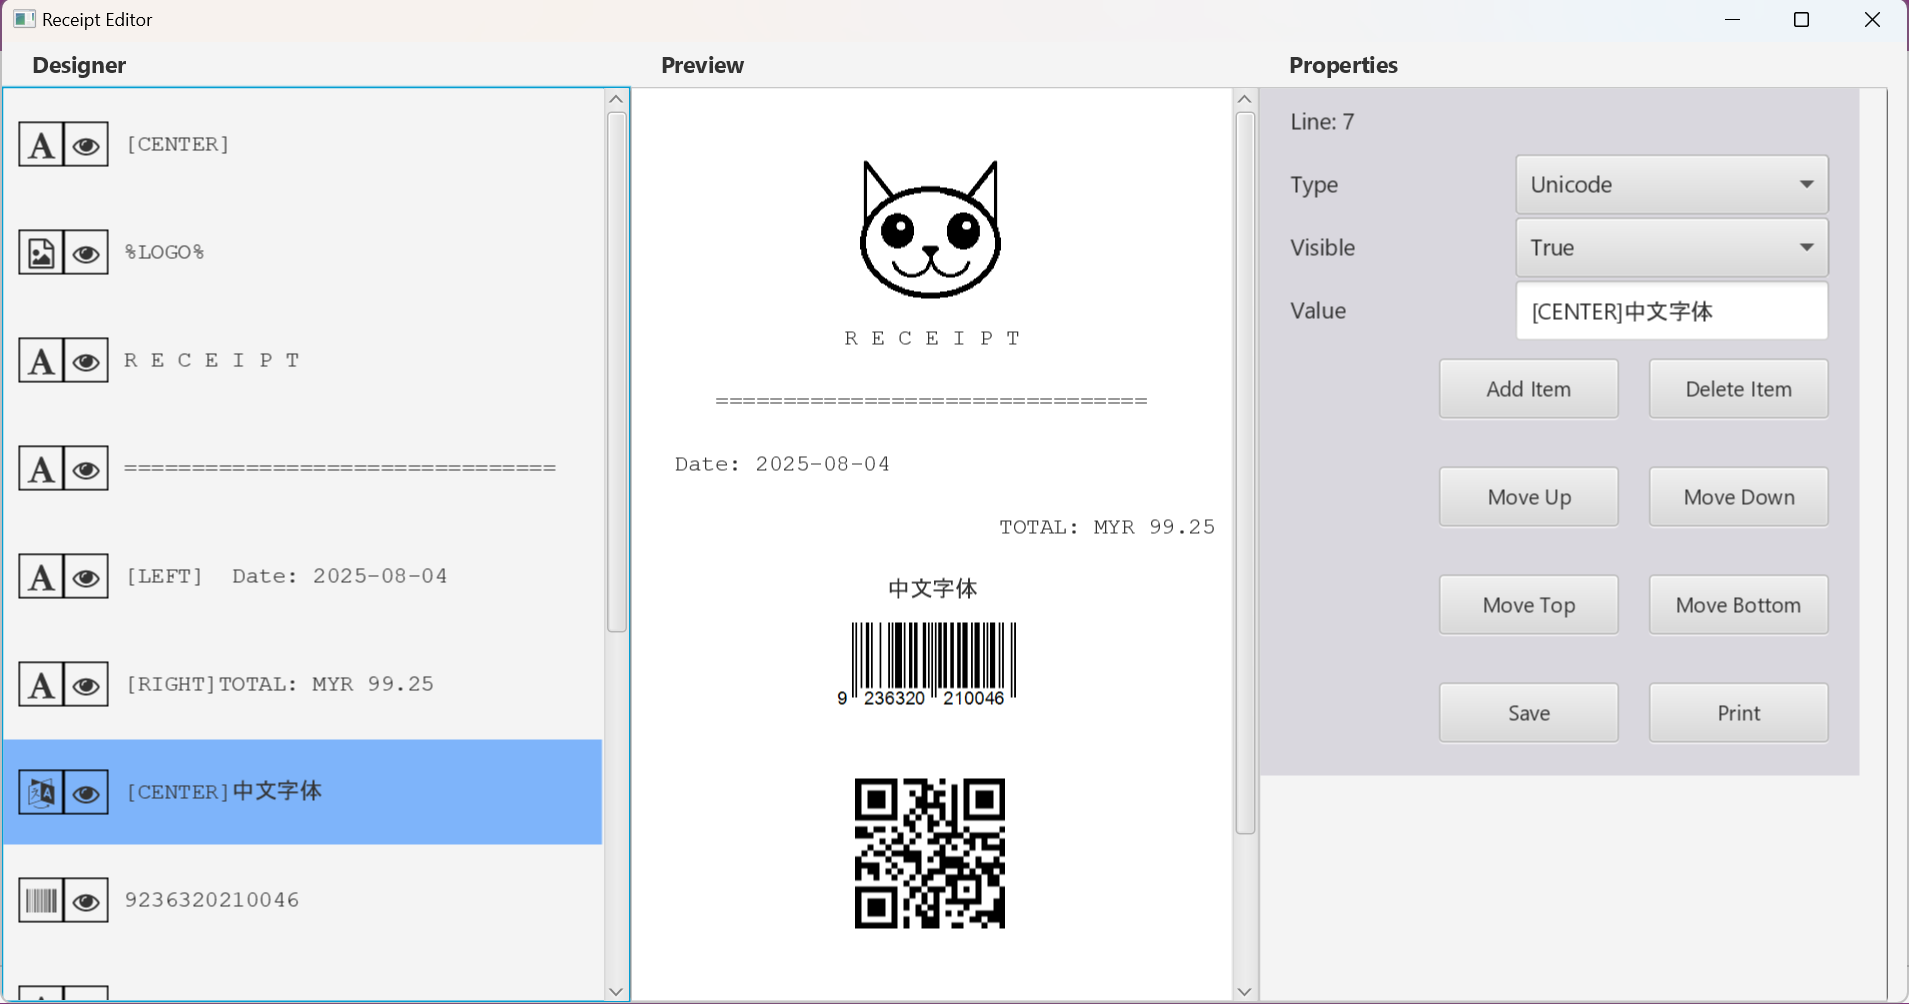Select the barcode icon on item 9236320210046
Viewport: 1909px width, 1004px height.
click(40, 899)
